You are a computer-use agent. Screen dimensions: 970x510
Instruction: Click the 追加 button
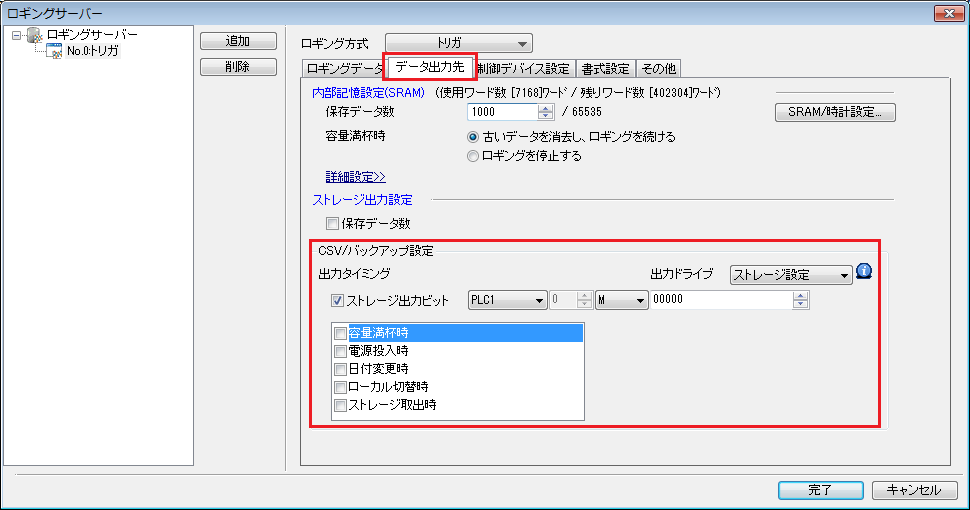click(x=238, y=42)
